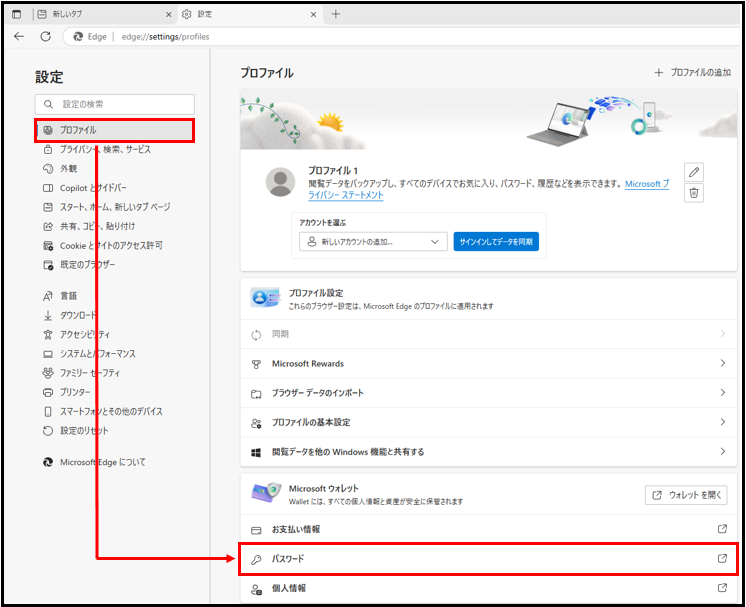Click サインインしてデータを同期 button
746x607 pixels.
496,242
